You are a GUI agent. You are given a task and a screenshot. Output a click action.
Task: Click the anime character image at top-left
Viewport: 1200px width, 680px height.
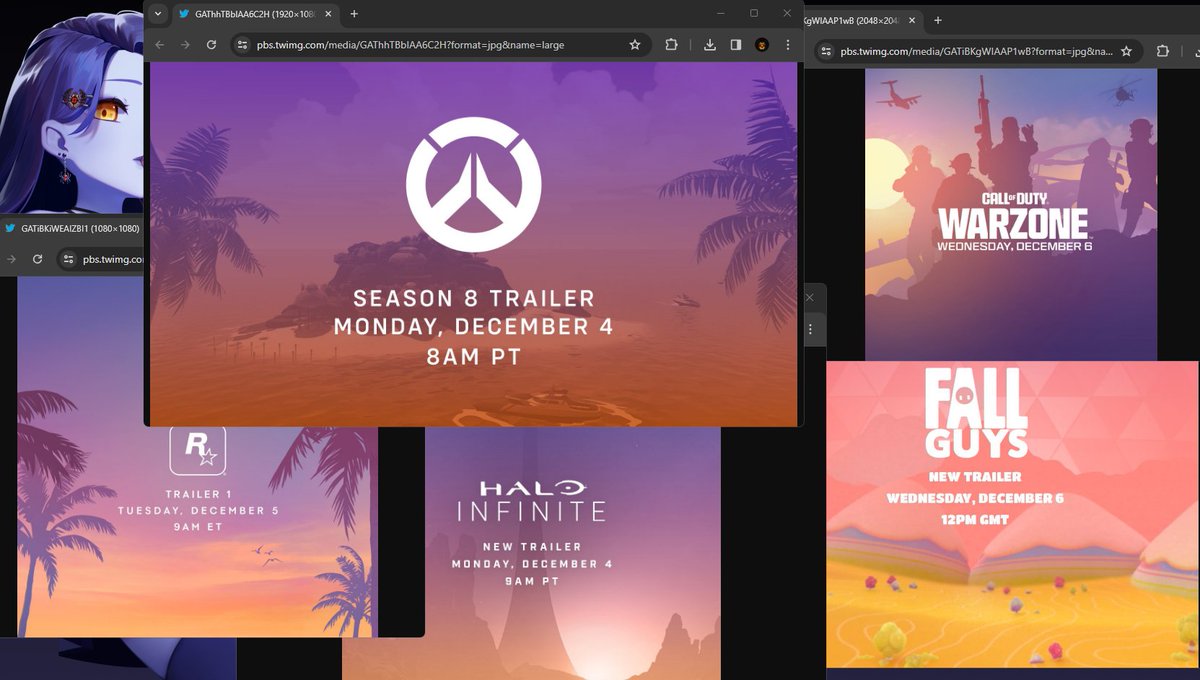pyautogui.click(x=72, y=105)
